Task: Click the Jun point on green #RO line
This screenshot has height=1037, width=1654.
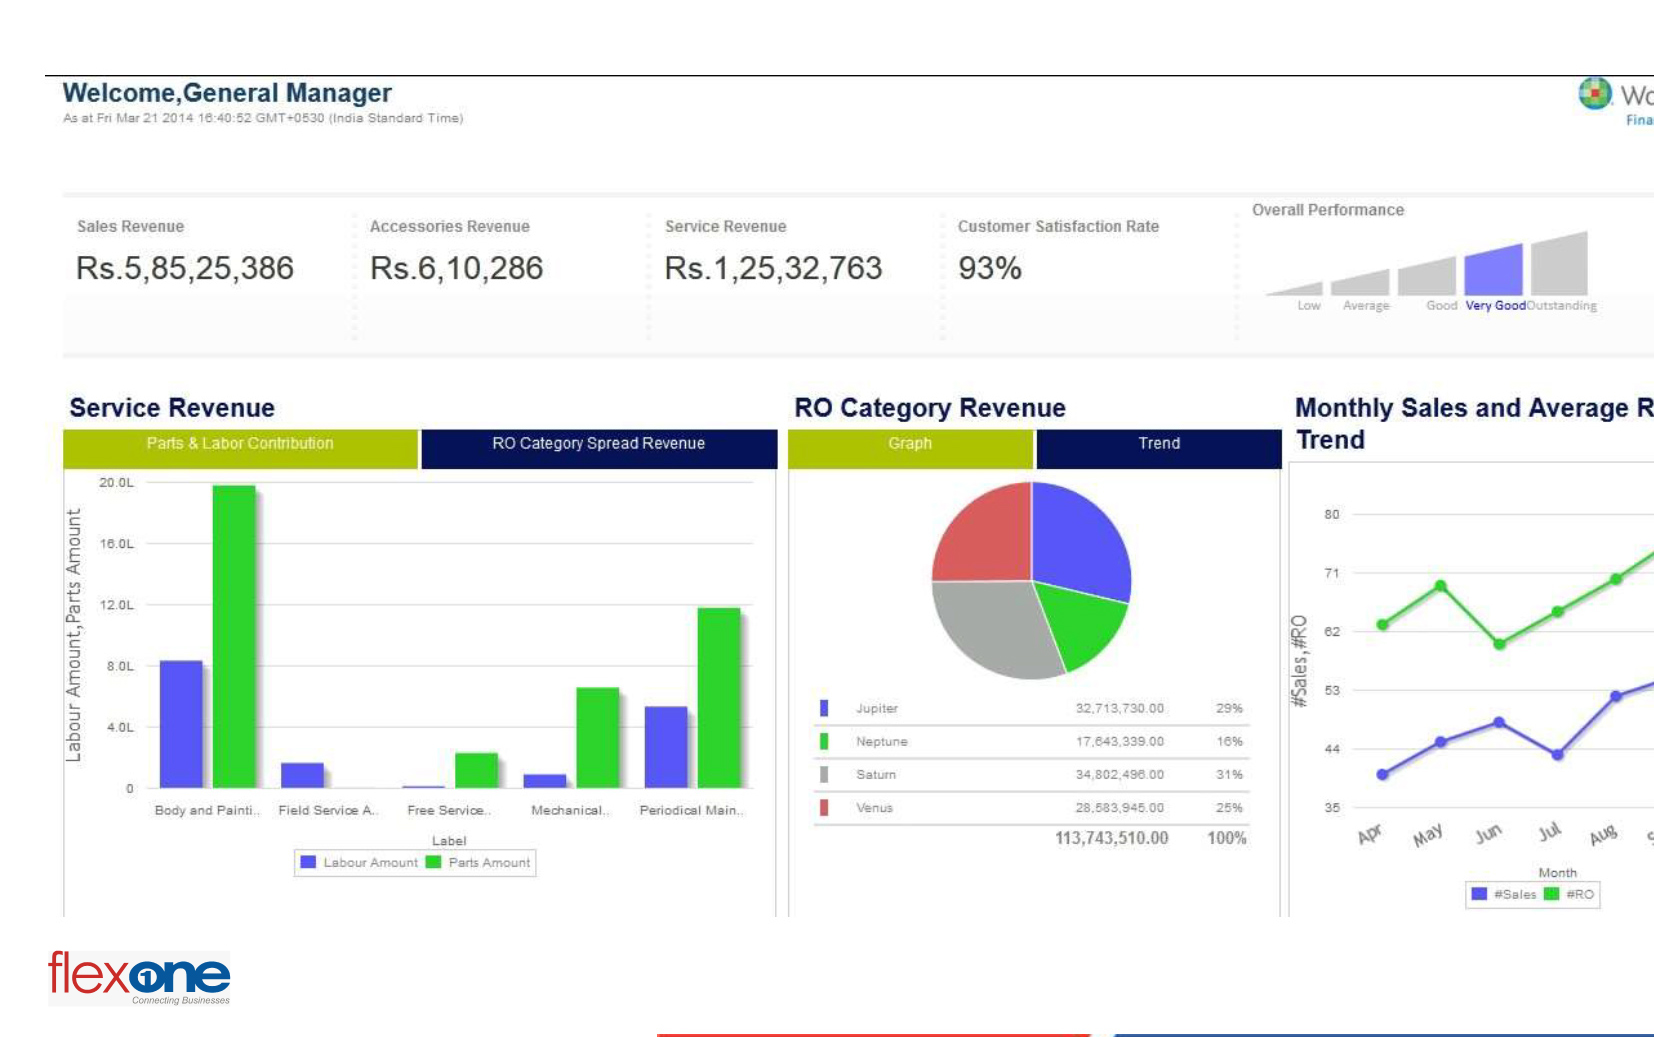Action: point(1499,644)
